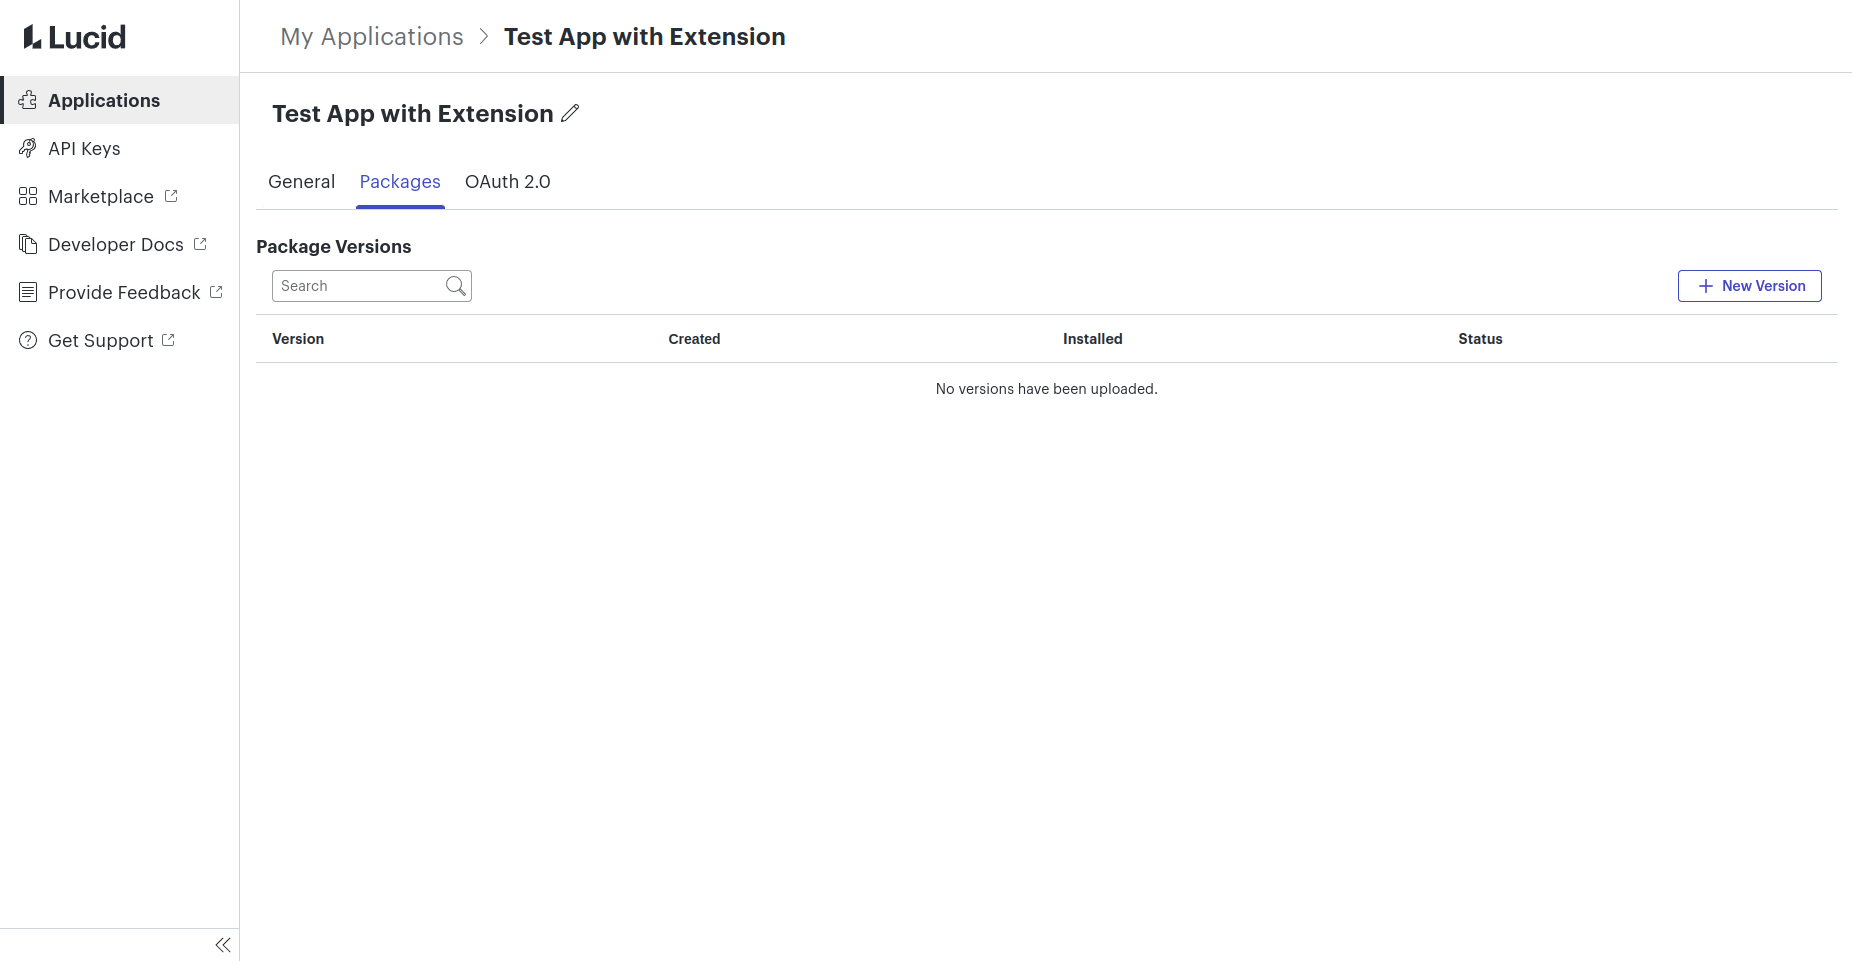Click the Provide Feedback form icon
Screen dimensions: 1852x961
(x=28, y=292)
